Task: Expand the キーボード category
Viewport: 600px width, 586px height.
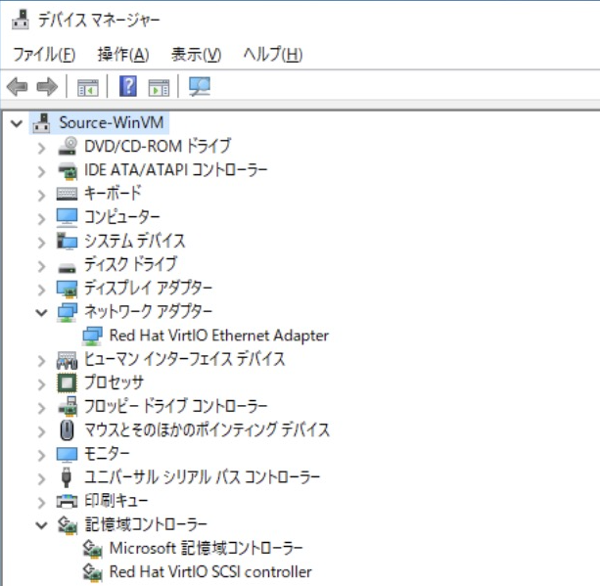Action: [42, 194]
